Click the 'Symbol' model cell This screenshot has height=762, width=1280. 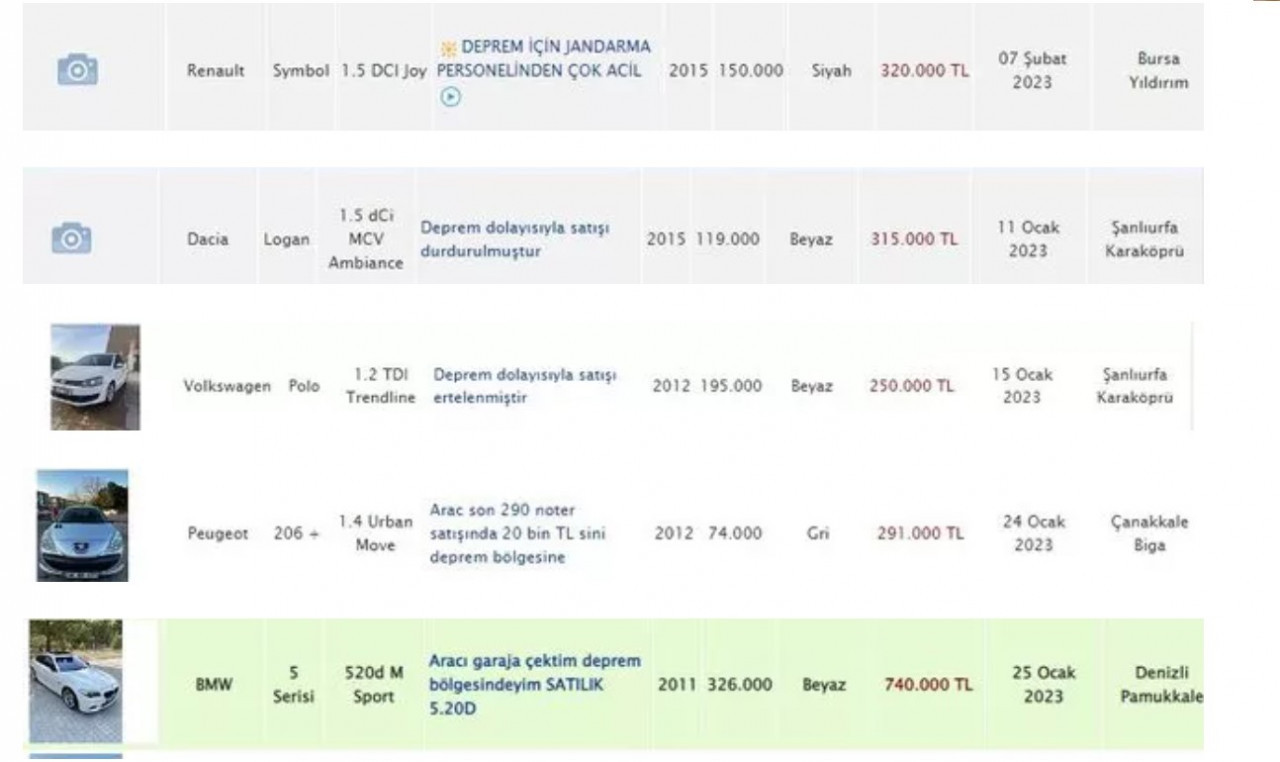point(301,72)
